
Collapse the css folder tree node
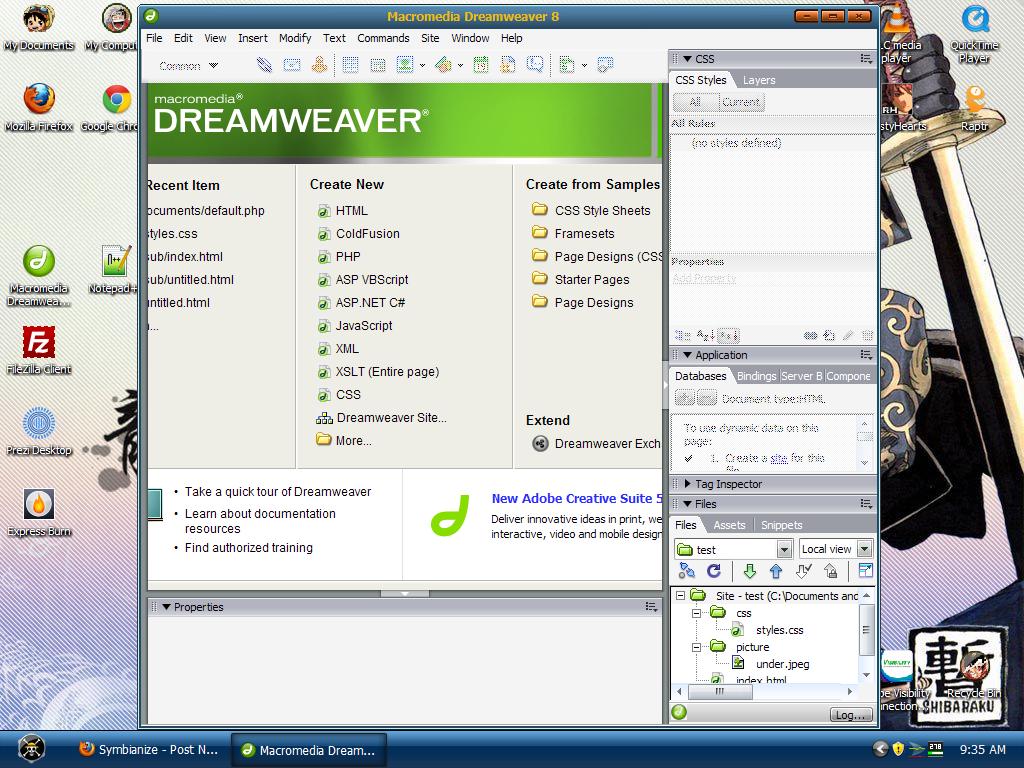click(697, 613)
